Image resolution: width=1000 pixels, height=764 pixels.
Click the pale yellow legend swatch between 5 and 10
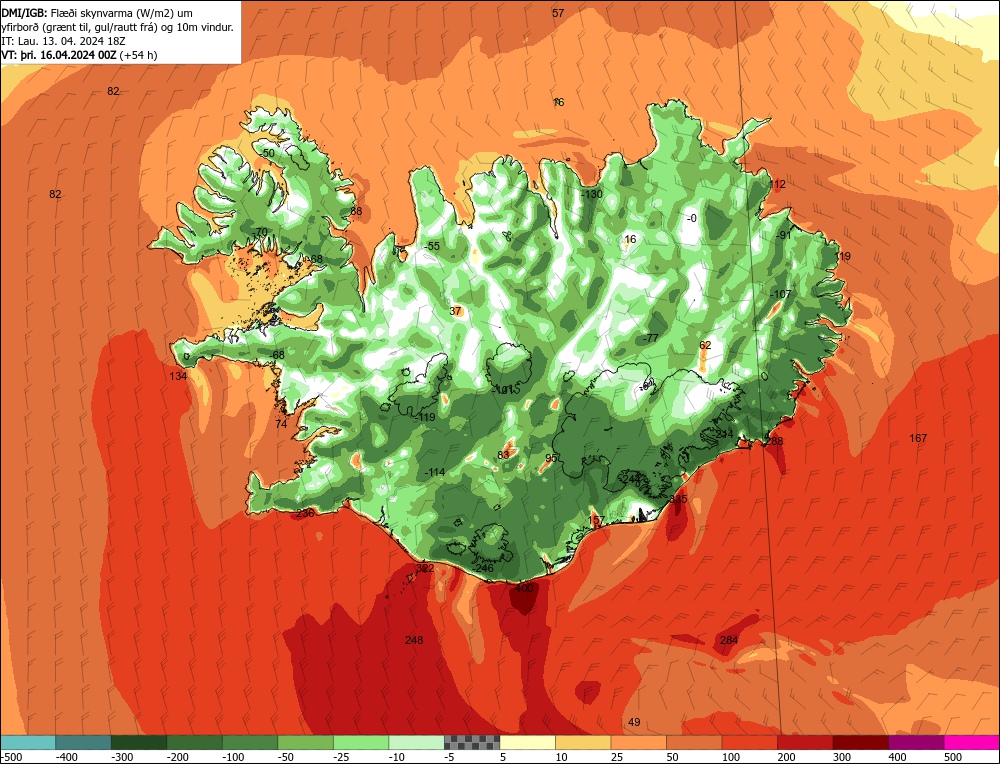(x=527, y=742)
